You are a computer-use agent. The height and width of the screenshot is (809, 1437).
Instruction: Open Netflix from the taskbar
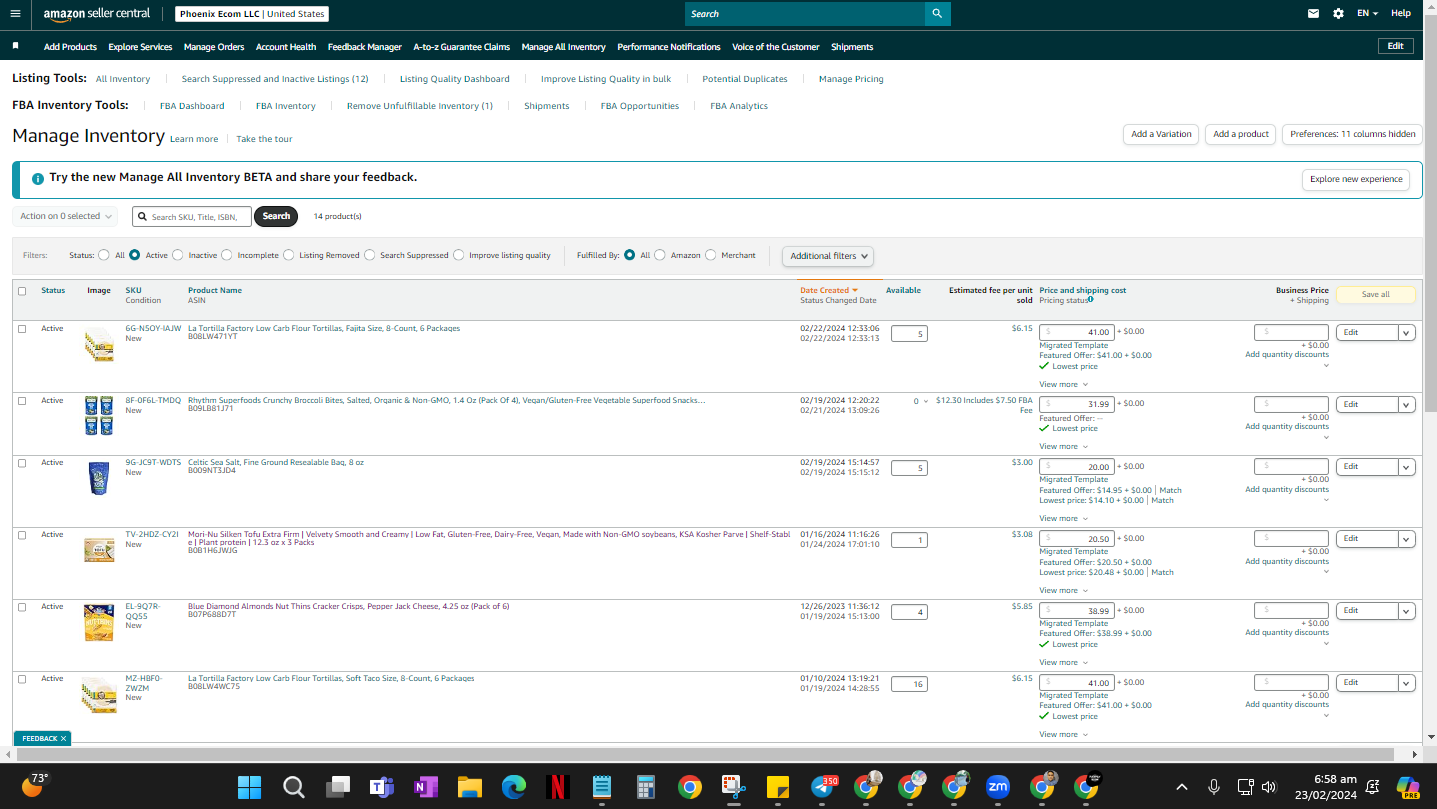pyautogui.click(x=558, y=787)
